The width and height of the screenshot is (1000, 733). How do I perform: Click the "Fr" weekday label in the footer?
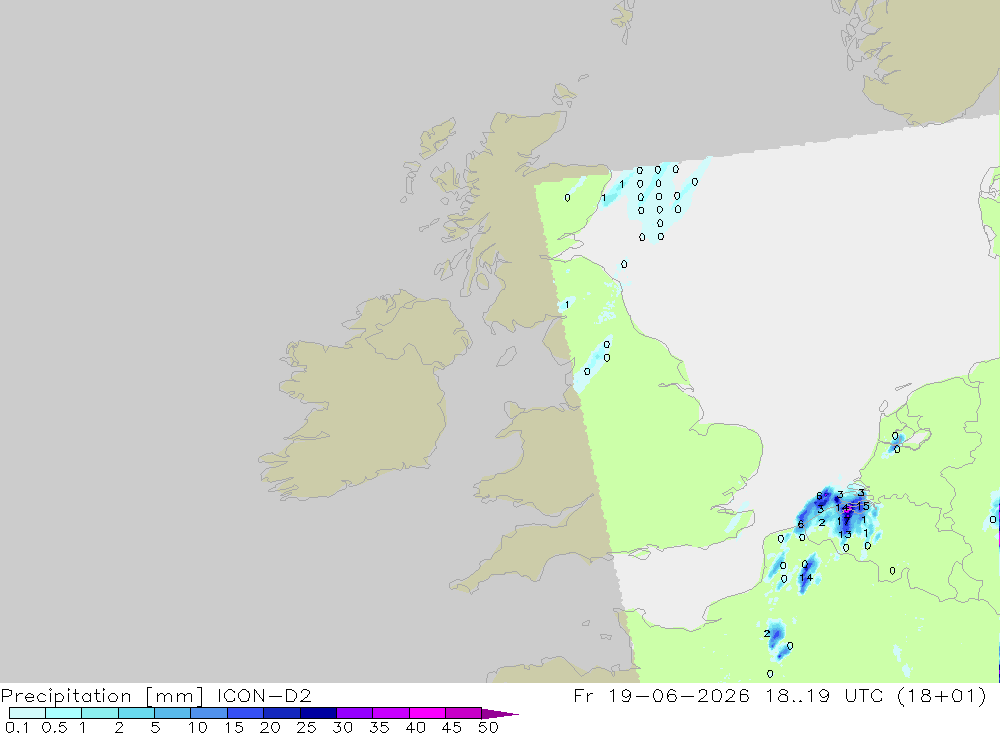(x=584, y=695)
